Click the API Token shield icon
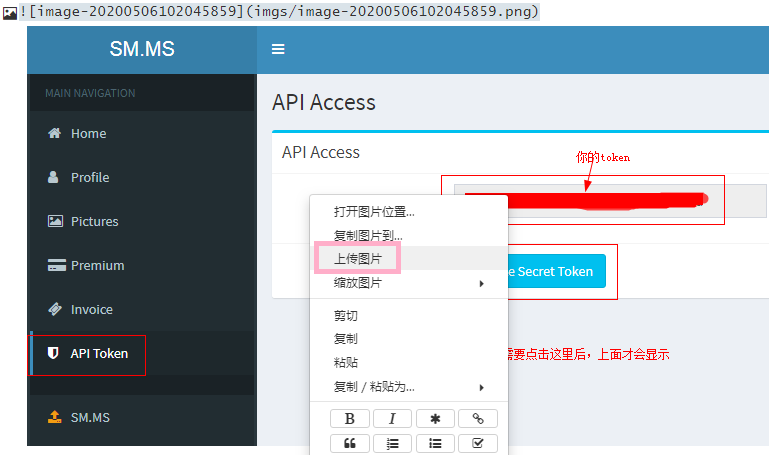 pyautogui.click(x=53, y=353)
